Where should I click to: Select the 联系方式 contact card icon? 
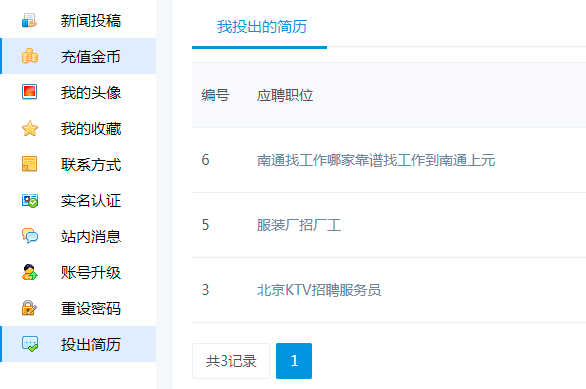point(30,164)
